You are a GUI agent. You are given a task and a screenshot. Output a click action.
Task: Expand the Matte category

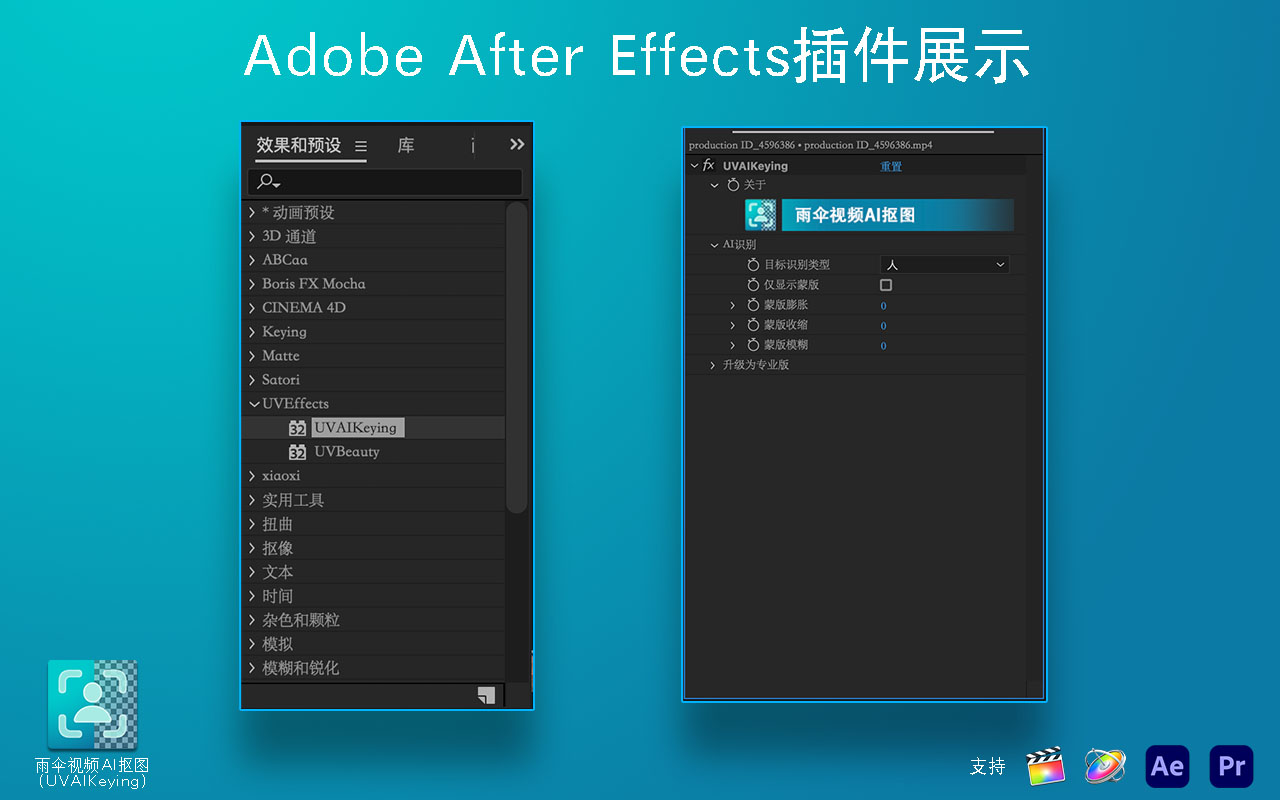tap(252, 356)
